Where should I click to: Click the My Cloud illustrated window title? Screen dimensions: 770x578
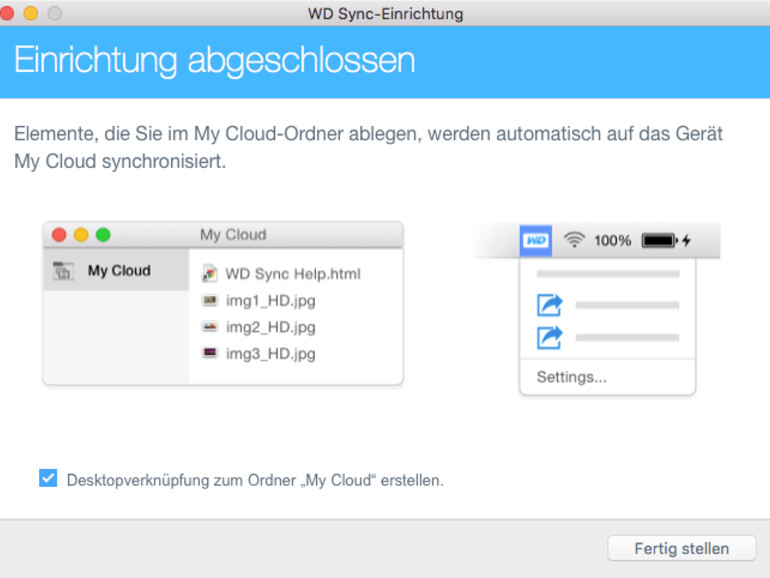[x=233, y=234]
